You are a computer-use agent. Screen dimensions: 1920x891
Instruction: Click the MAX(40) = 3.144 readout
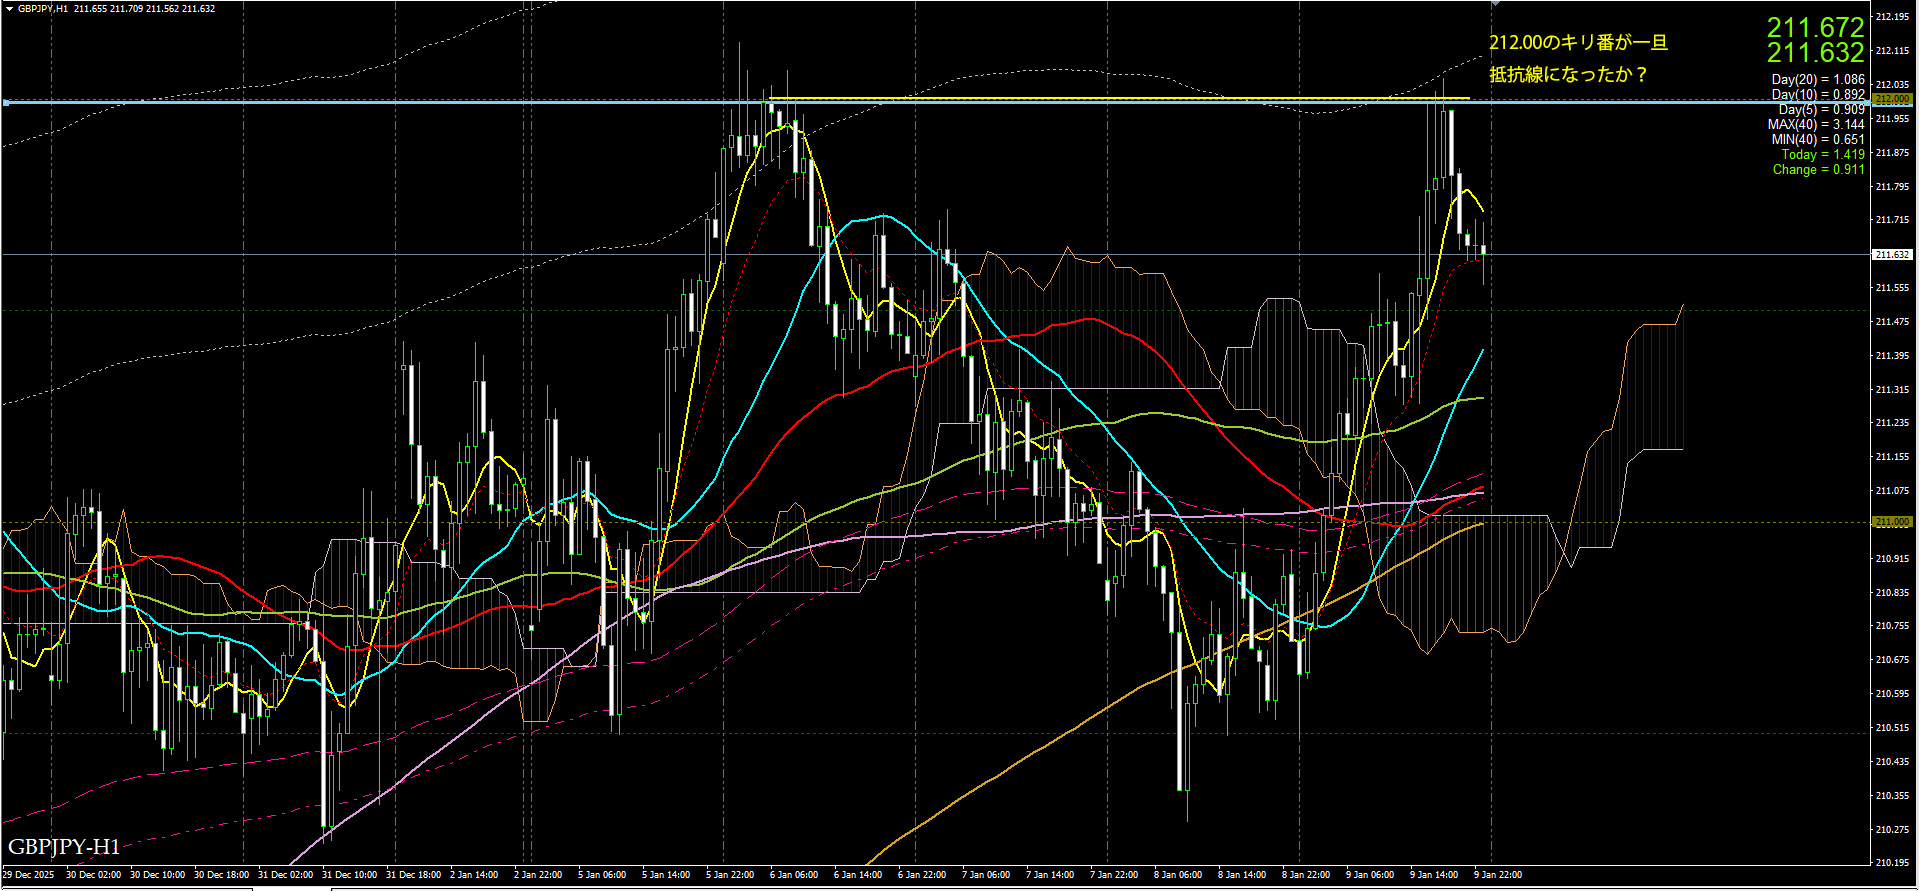(1816, 125)
